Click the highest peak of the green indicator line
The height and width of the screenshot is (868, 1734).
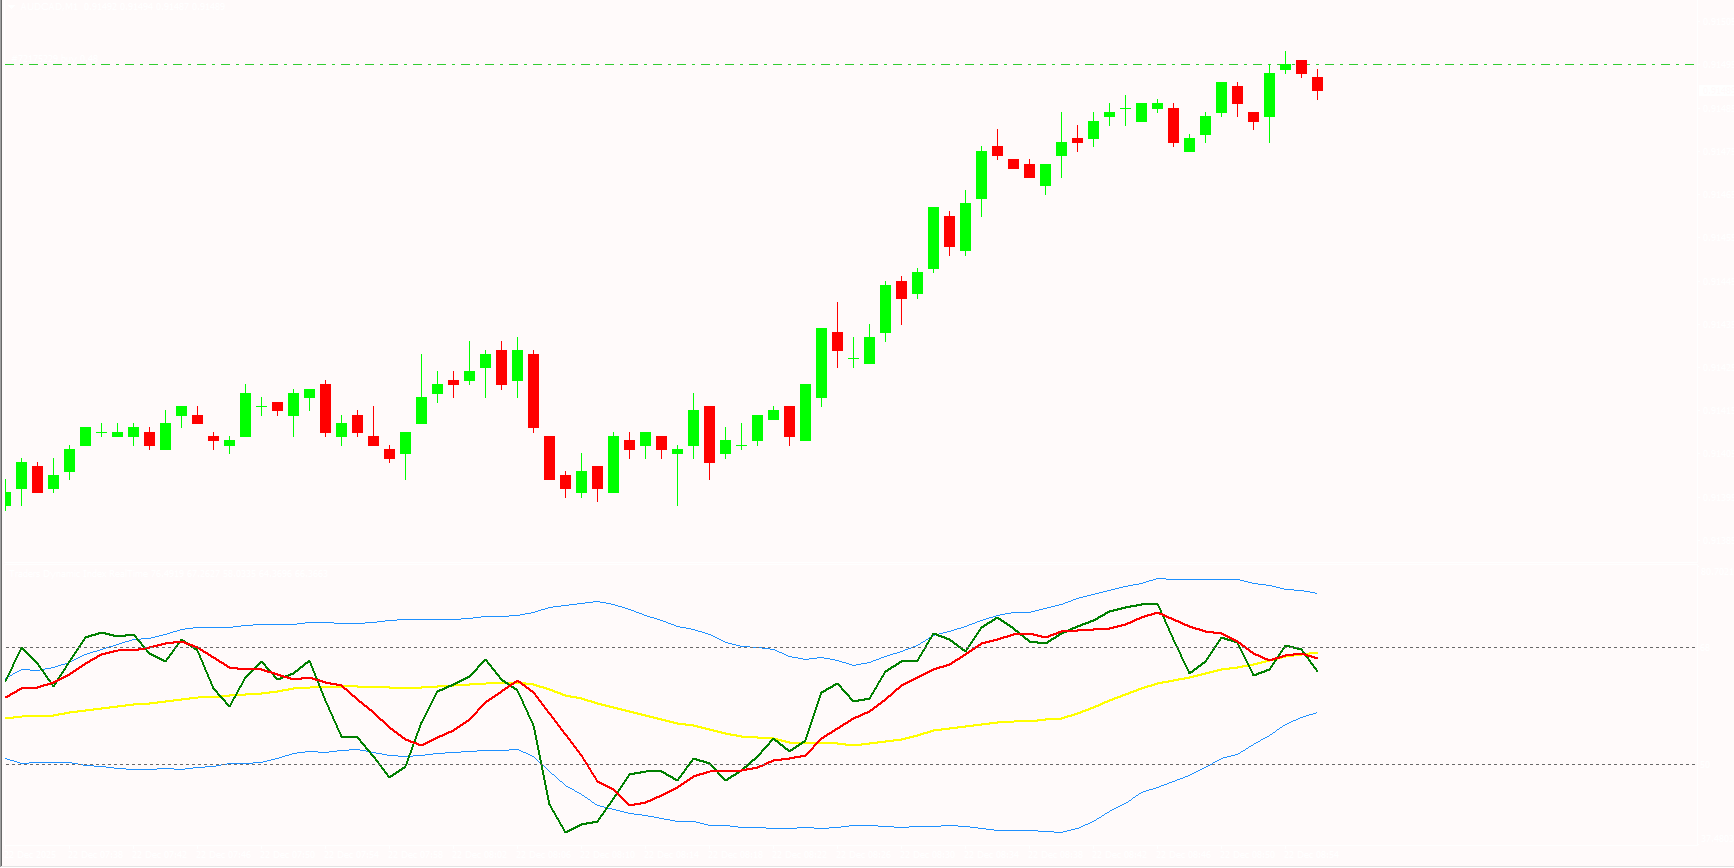tap(1156, 604)
